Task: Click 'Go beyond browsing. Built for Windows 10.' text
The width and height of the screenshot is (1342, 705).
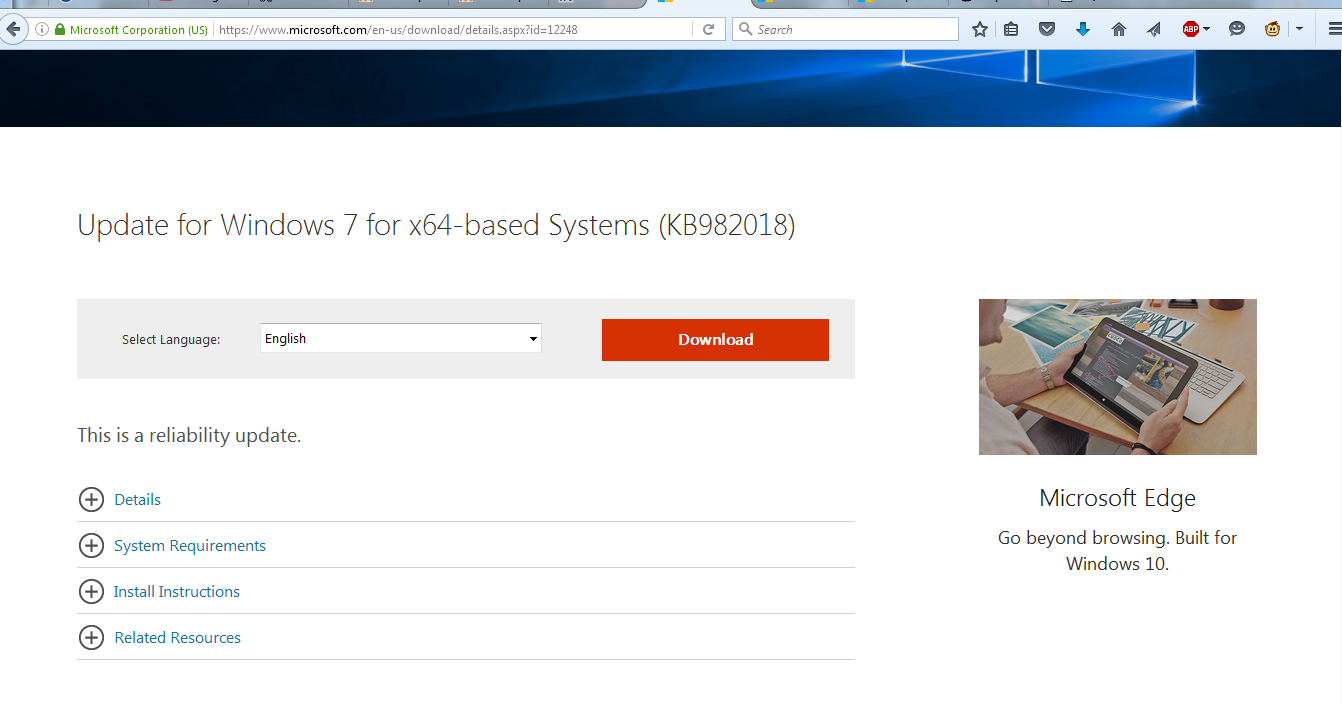Action: (x=1117, y=550)
